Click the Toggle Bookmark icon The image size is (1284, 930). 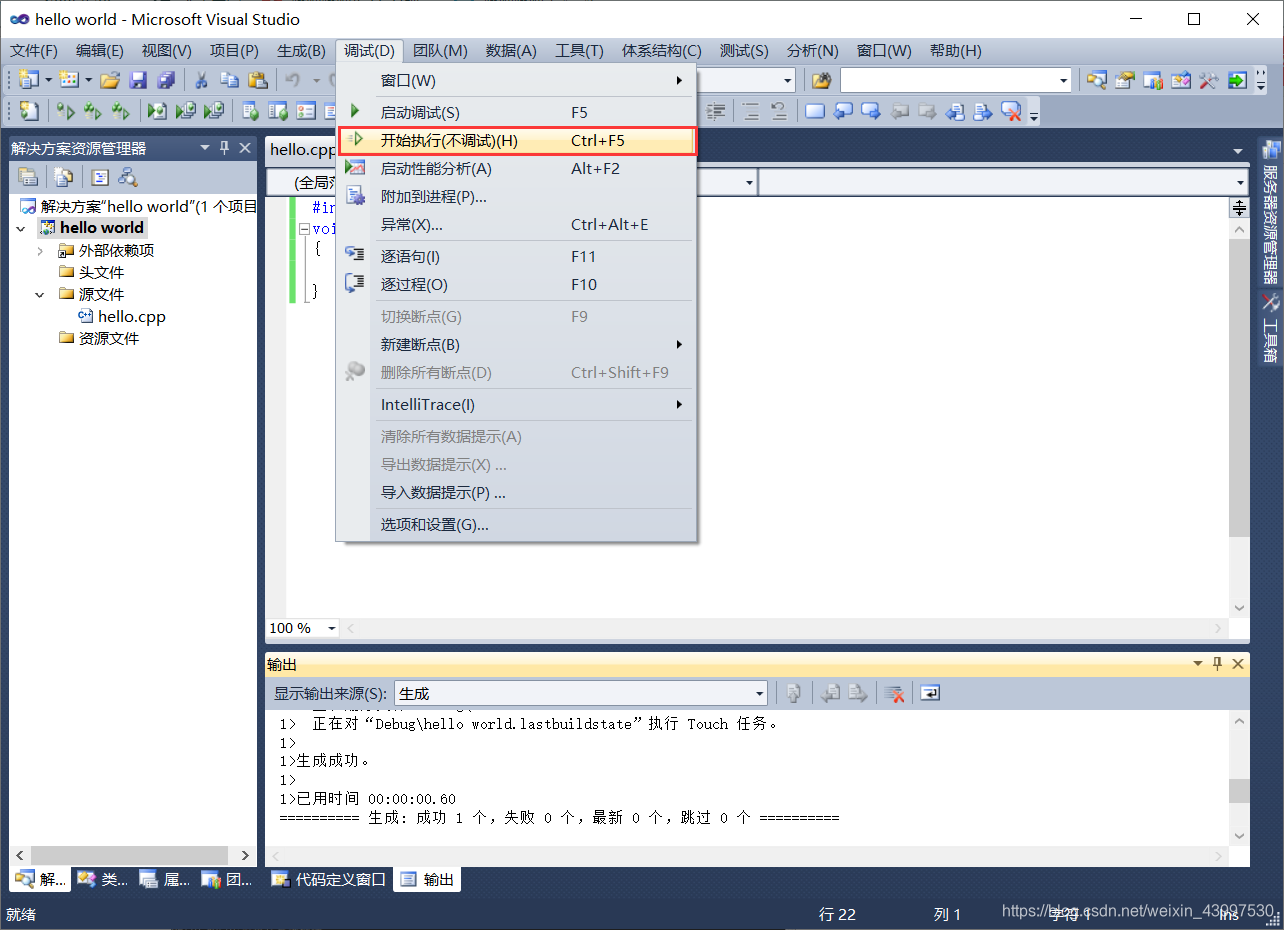point(815,111)
